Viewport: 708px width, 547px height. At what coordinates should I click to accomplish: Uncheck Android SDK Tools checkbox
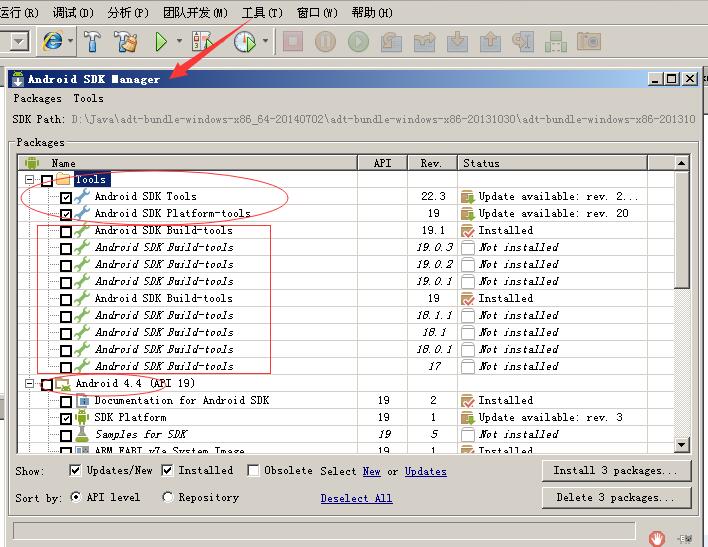coord(66,197)
